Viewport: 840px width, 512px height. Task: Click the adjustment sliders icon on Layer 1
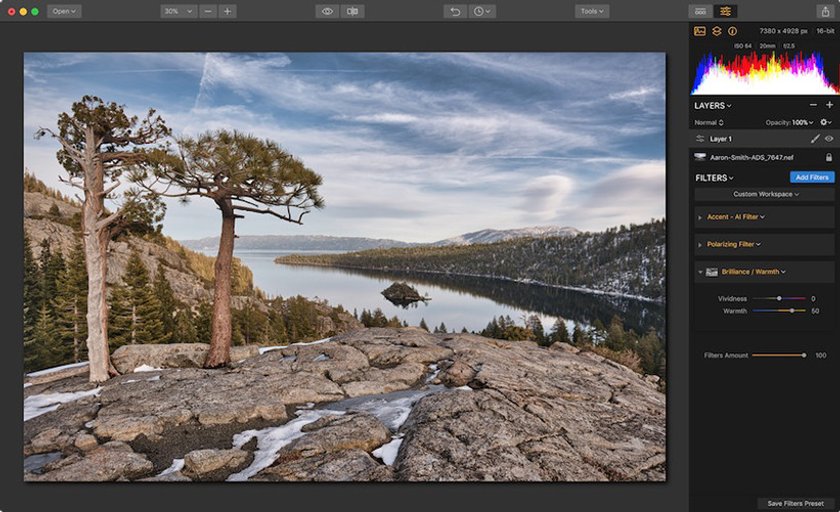[x=700, y=139]
